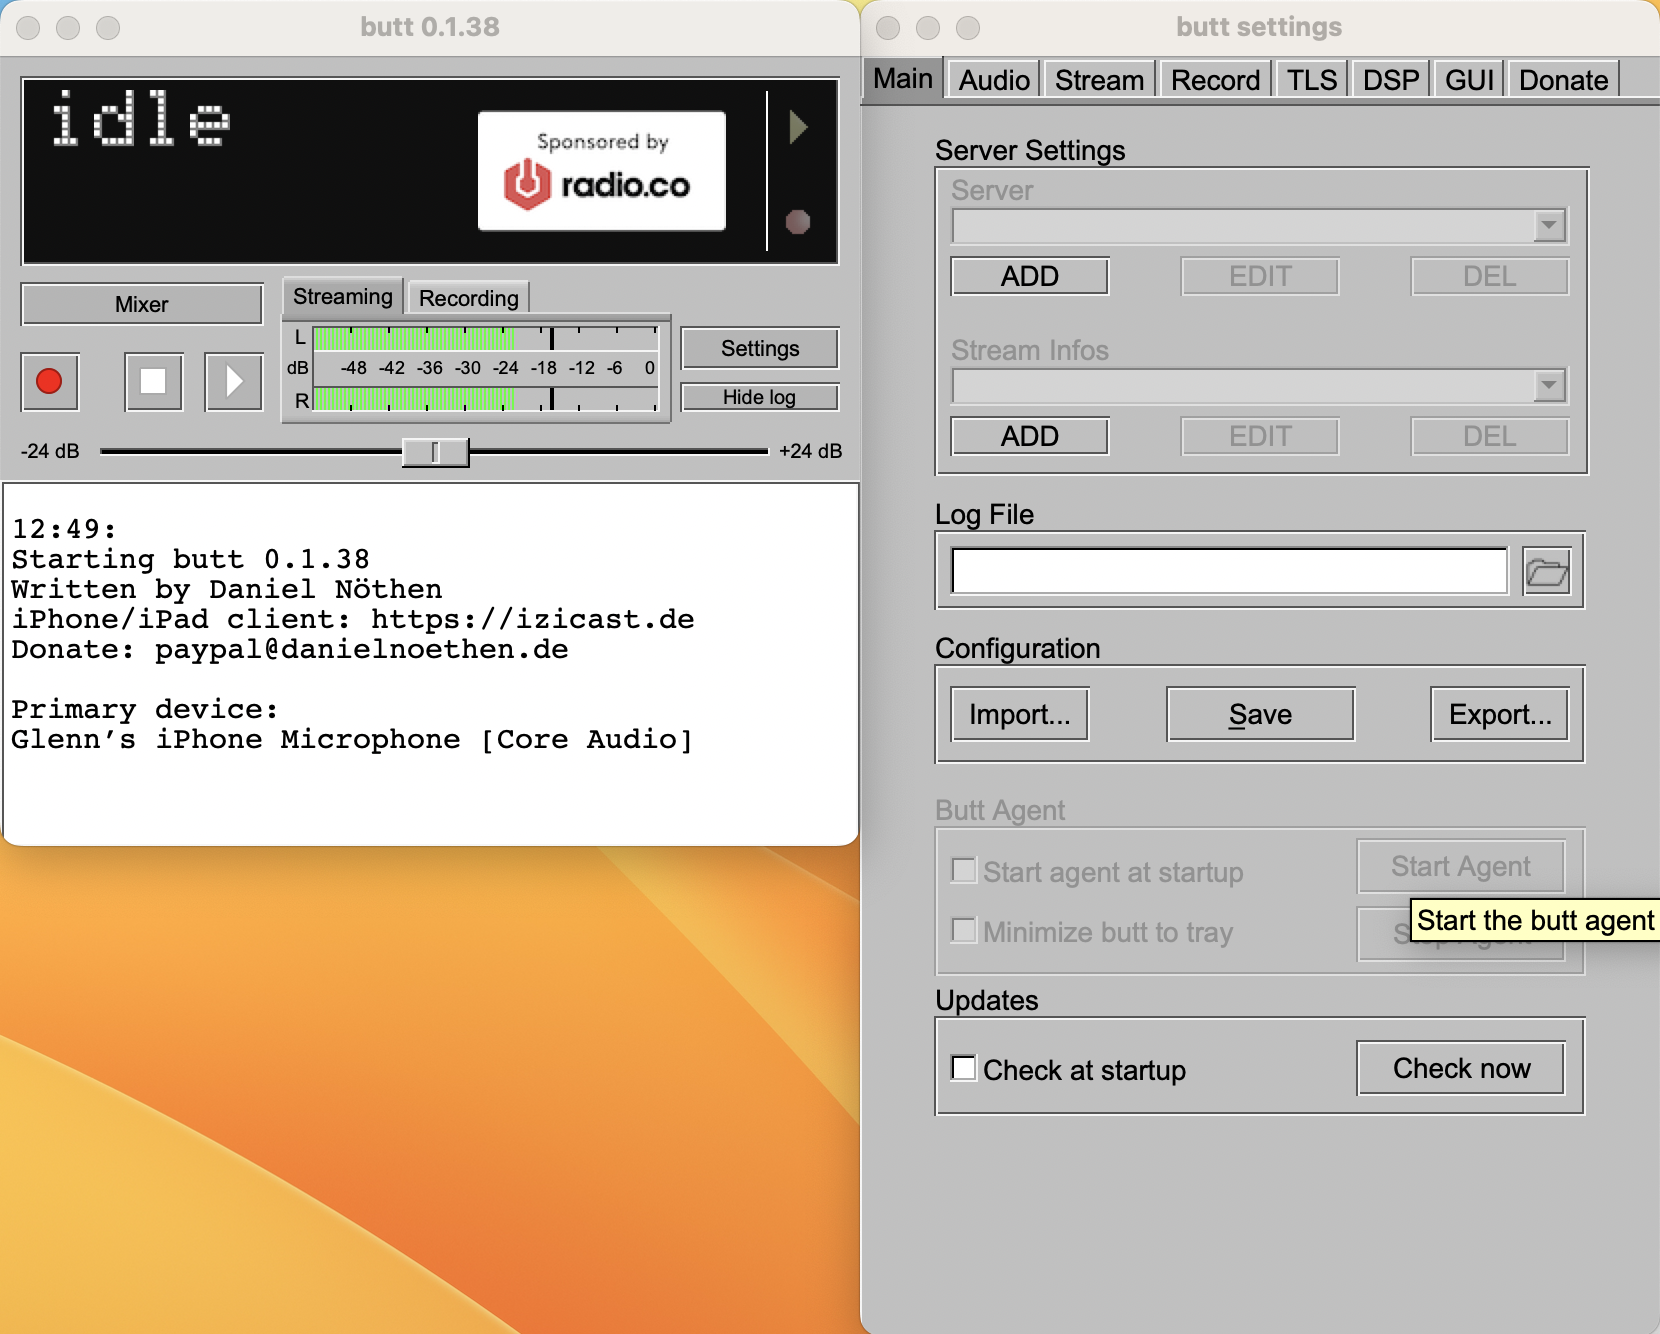Click the Settings button in butt window
This screenshot has height=1334, width=1660.
760,348
